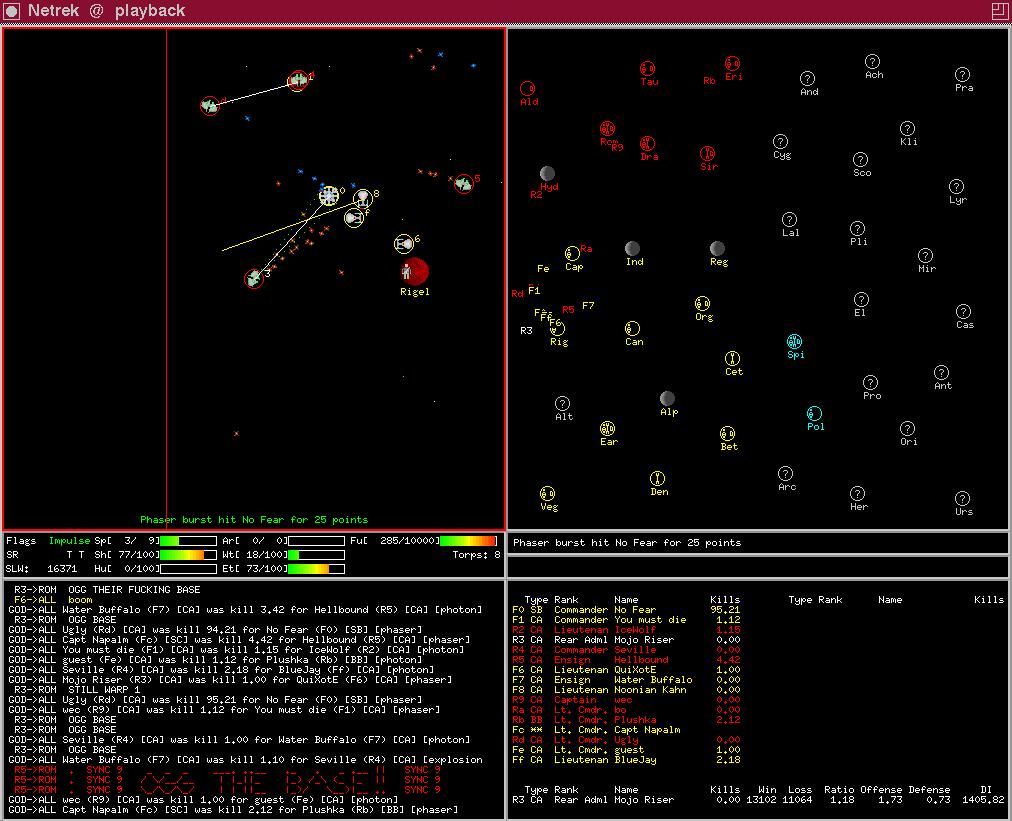Click the Impulse flag indicator
1012x821 pixels.
tap(69, 541)
